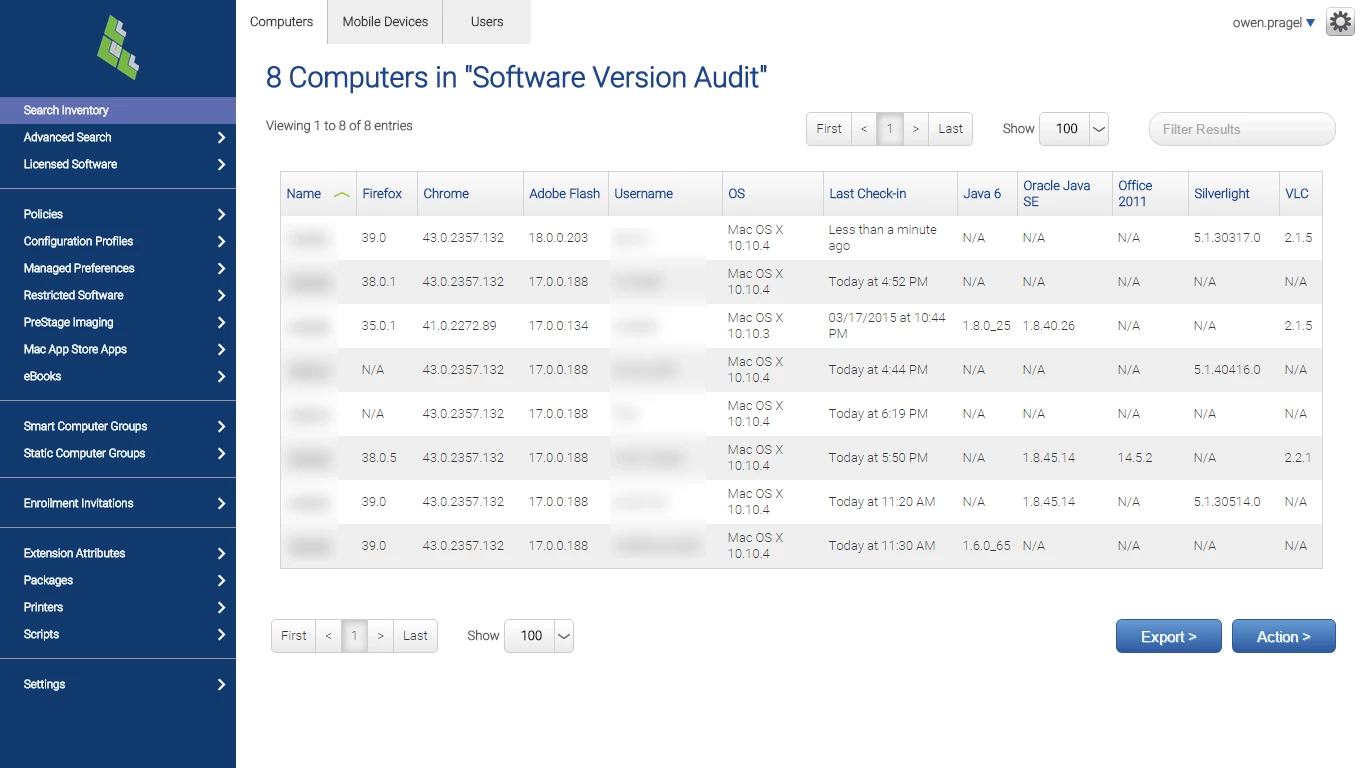1366x768 pixels.
Task: Click top next page arrow
Action: 916,128
